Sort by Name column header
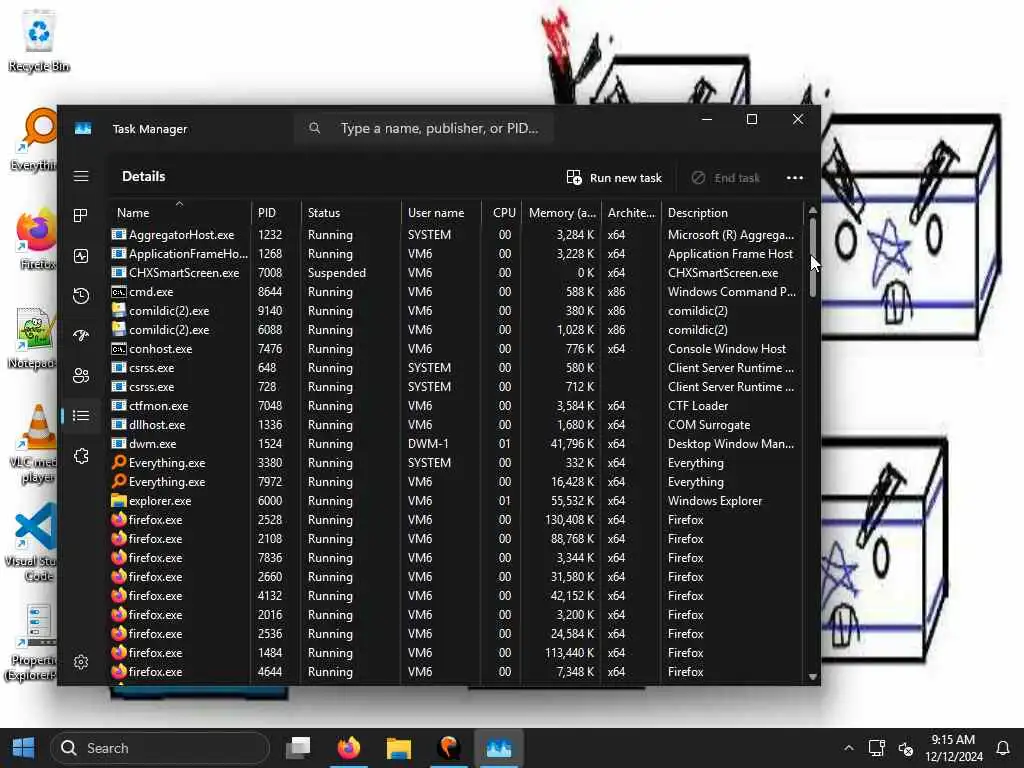Image resolution: width=1024 pixels, height=768 pixels. pos(180,213)
